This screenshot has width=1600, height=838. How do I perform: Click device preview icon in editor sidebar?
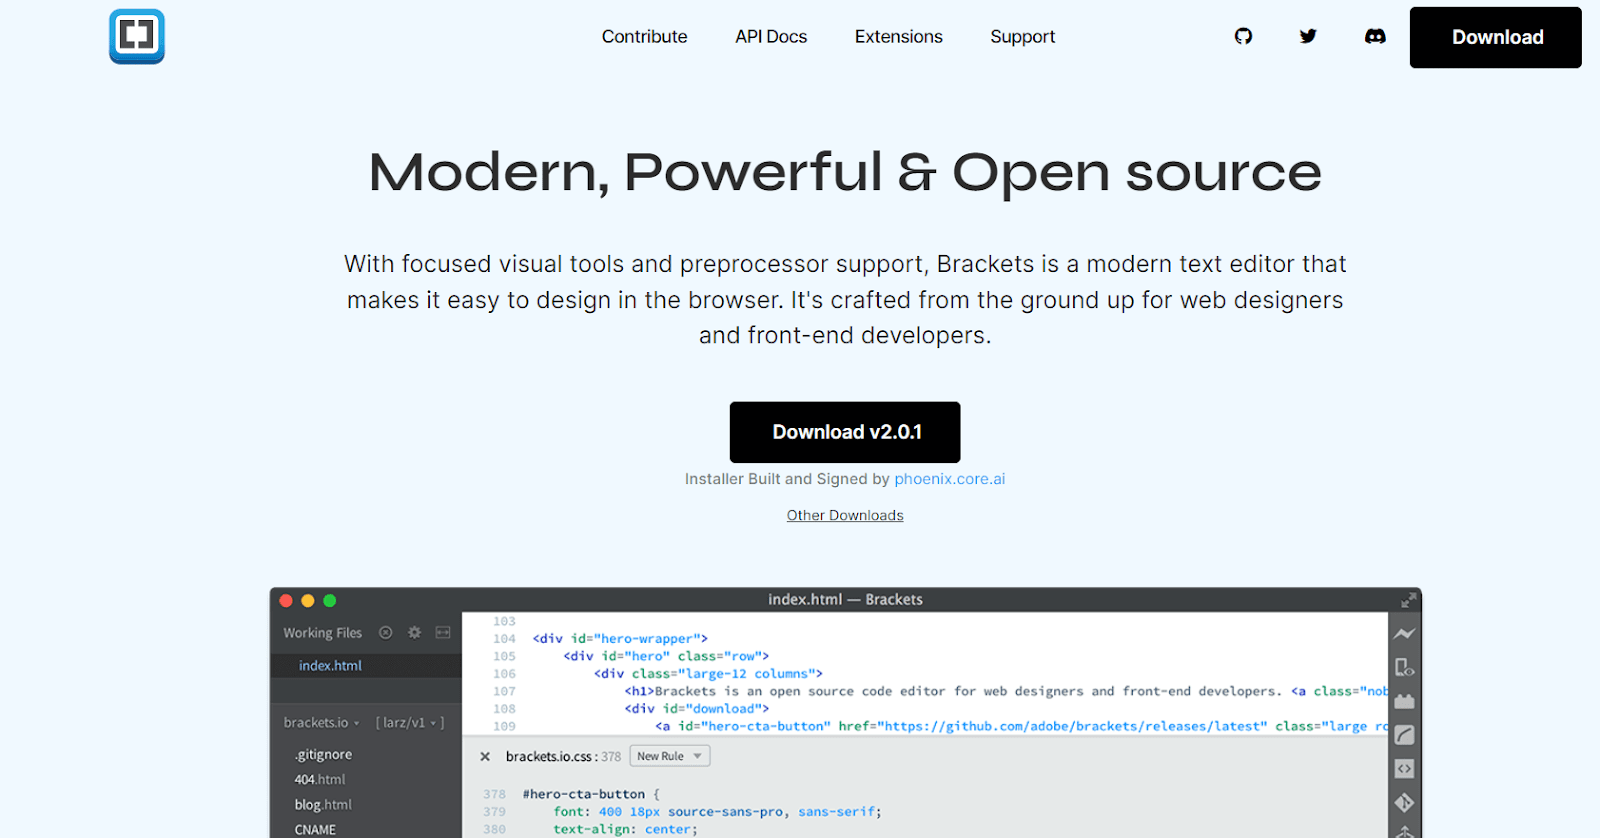[1404, 667]
